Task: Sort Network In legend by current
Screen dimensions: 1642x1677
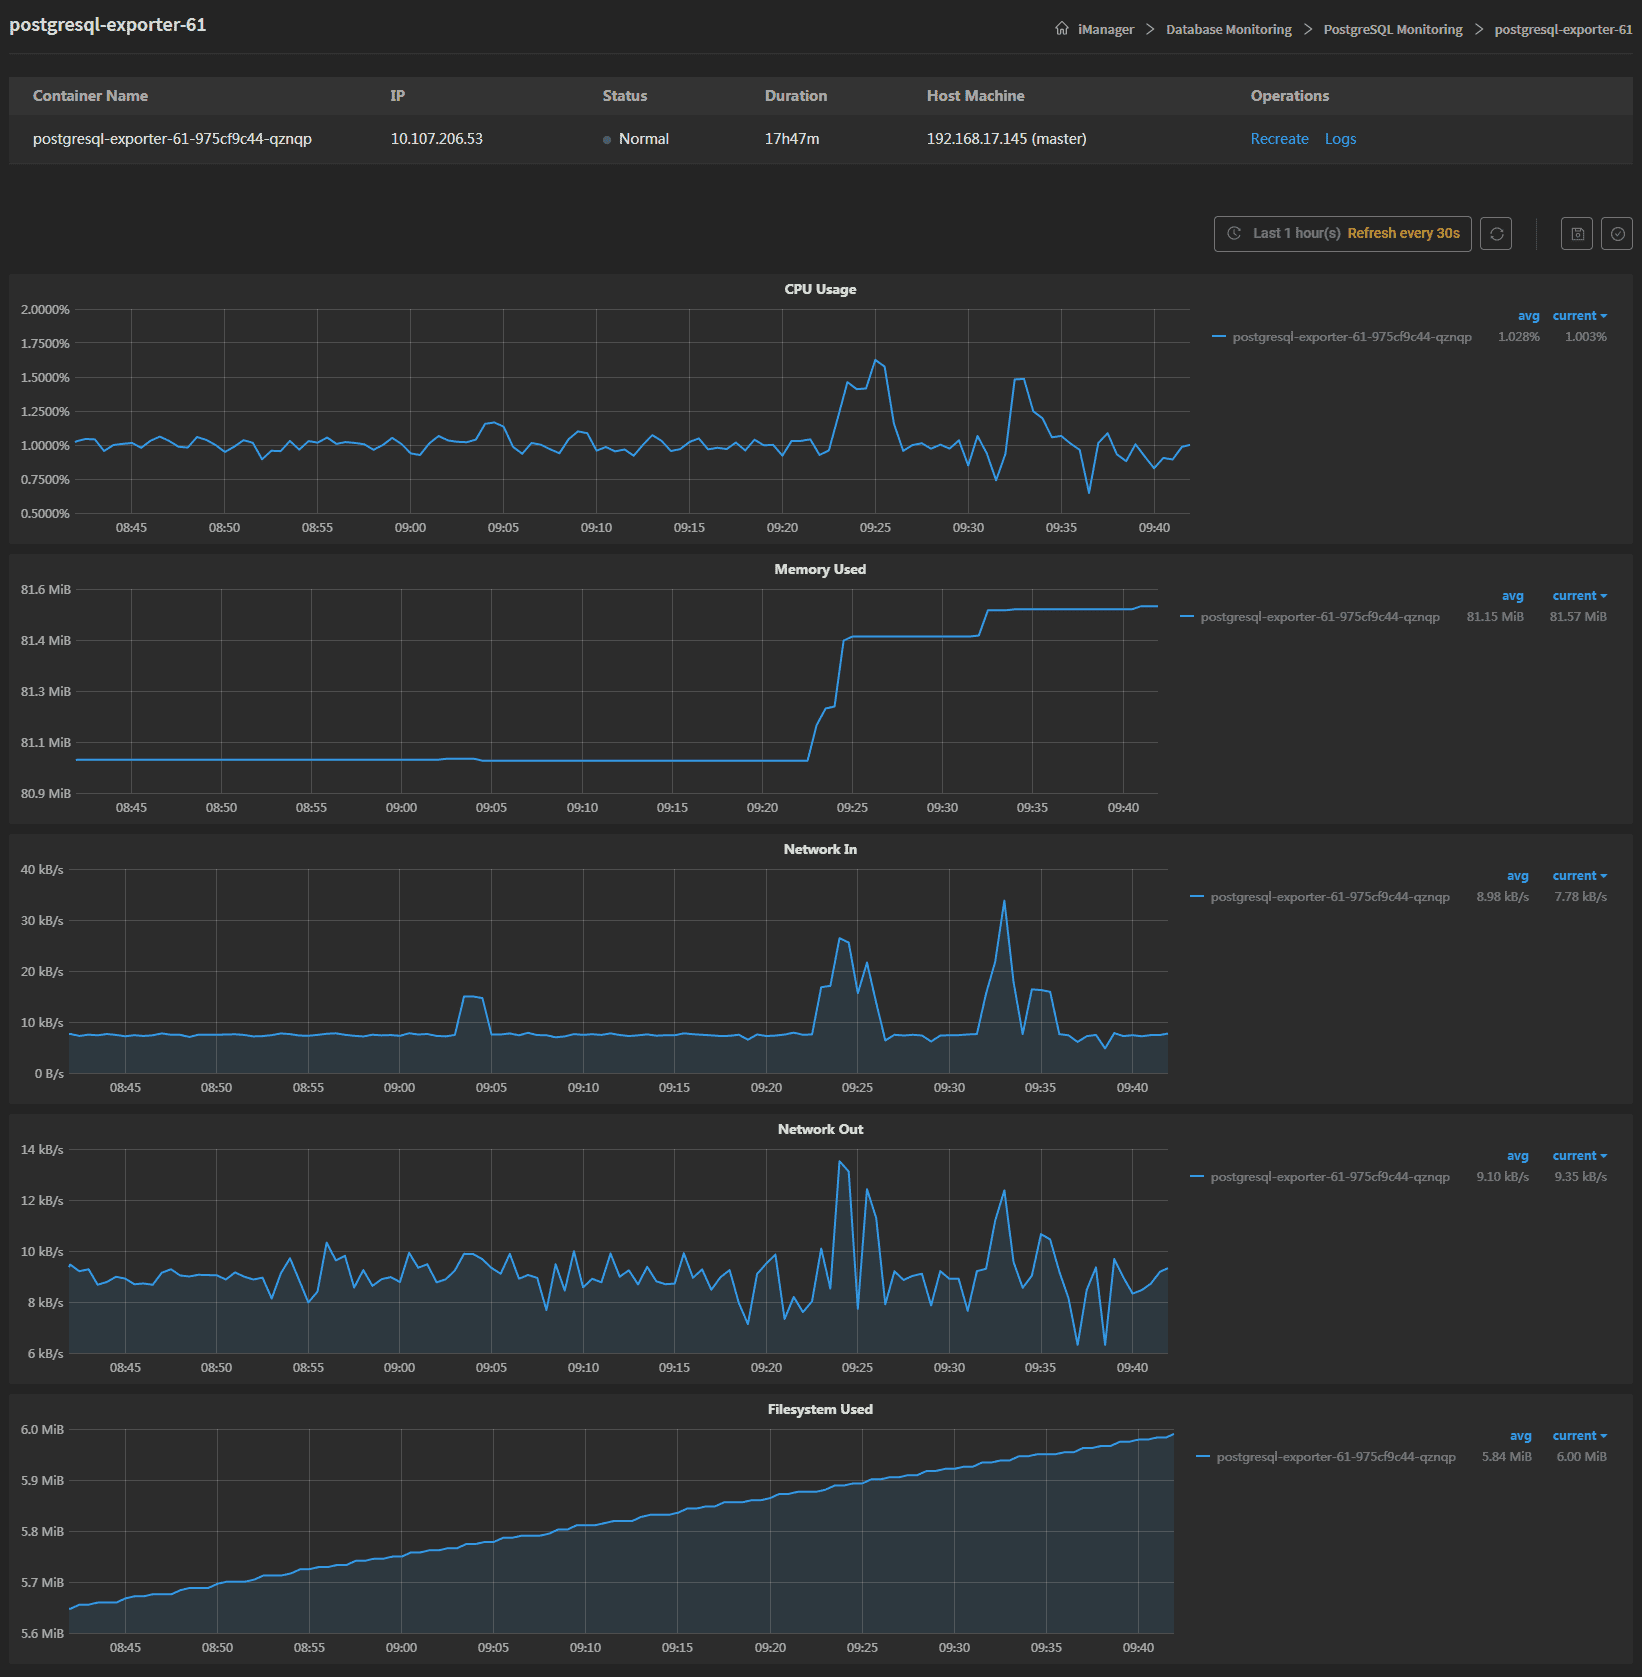Action: [x=1579, y=876]
